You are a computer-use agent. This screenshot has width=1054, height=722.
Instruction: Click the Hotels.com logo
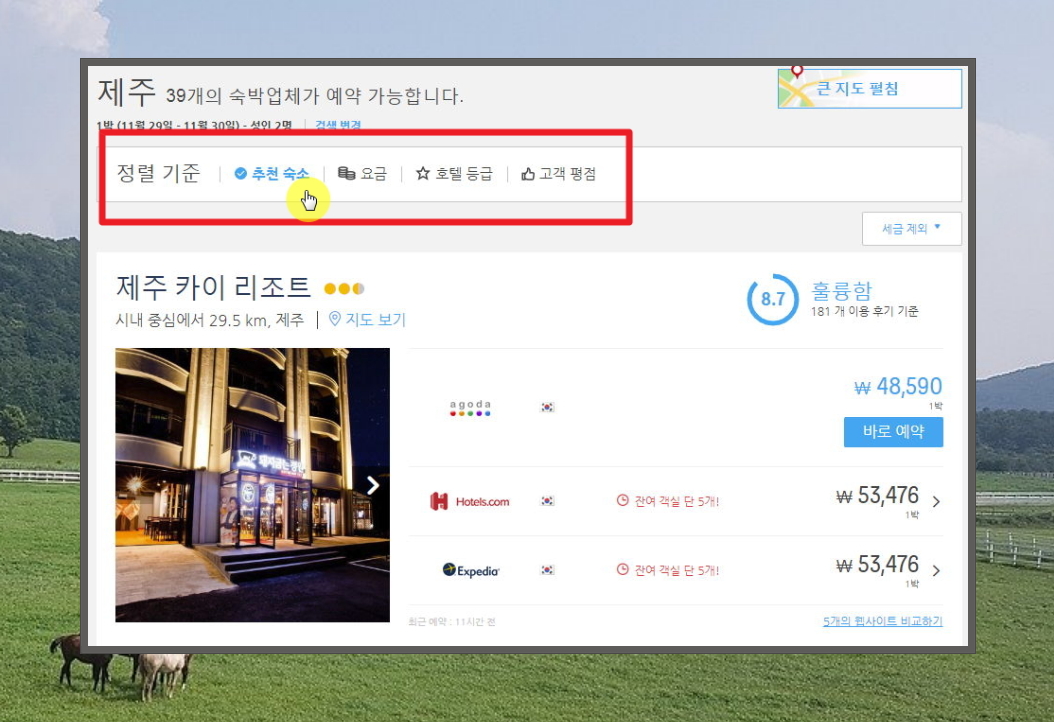click(470, 502)
